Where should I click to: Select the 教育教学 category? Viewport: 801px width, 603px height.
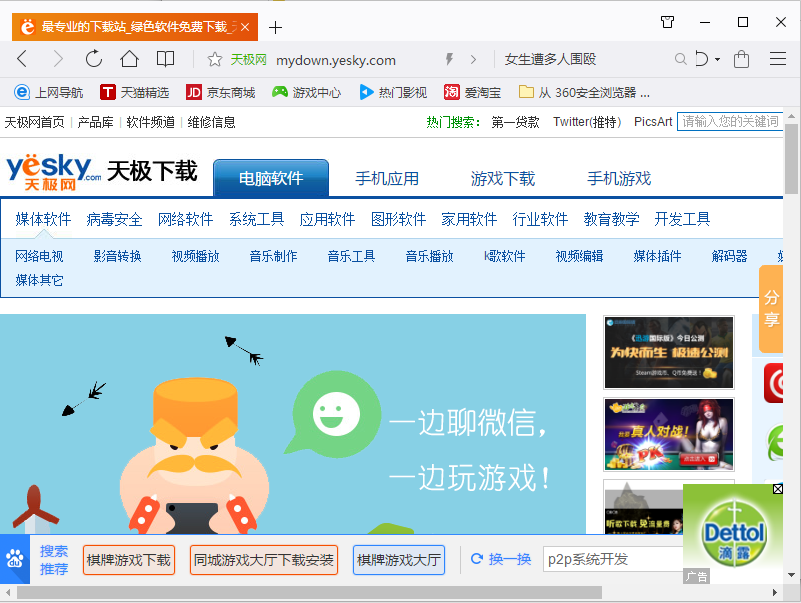coord(611,219)
